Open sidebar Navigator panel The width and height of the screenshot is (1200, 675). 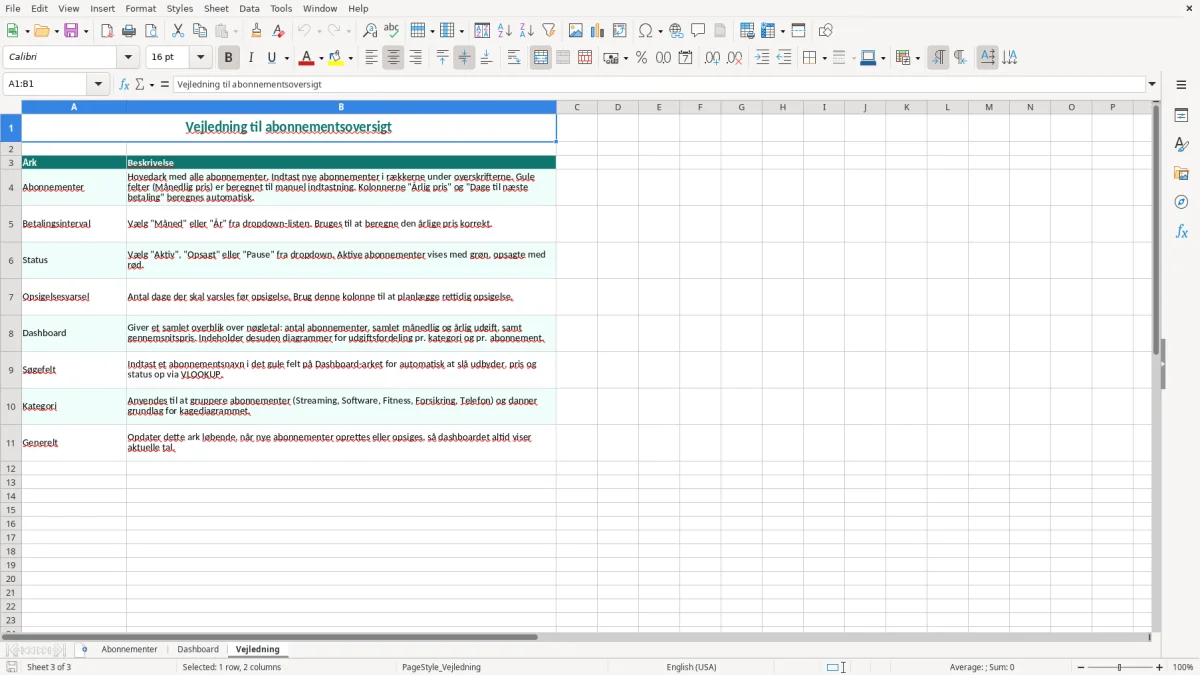click(1181, 203)
